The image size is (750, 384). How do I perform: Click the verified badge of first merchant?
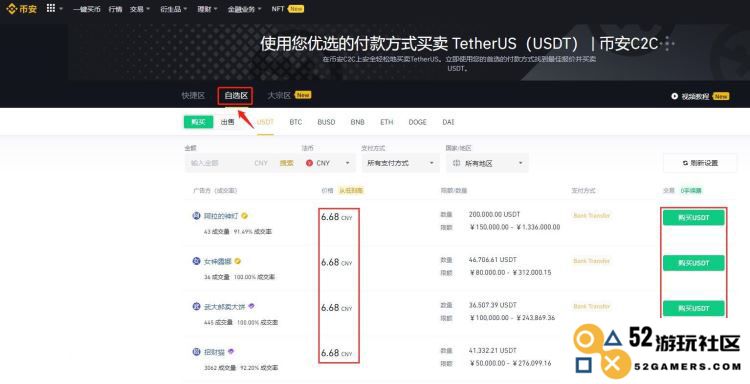pos(244,216)
